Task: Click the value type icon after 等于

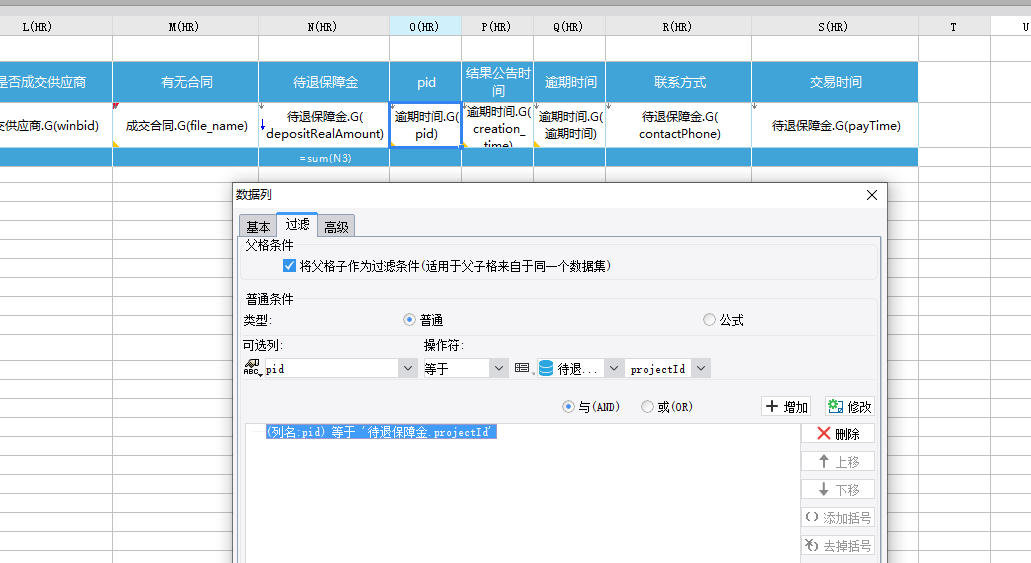Action: point(522,368)
